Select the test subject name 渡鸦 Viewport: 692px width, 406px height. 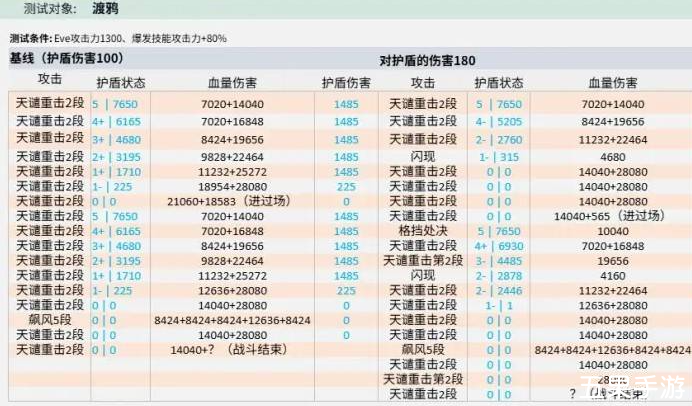pyautogui.click(x=105, y=8)
